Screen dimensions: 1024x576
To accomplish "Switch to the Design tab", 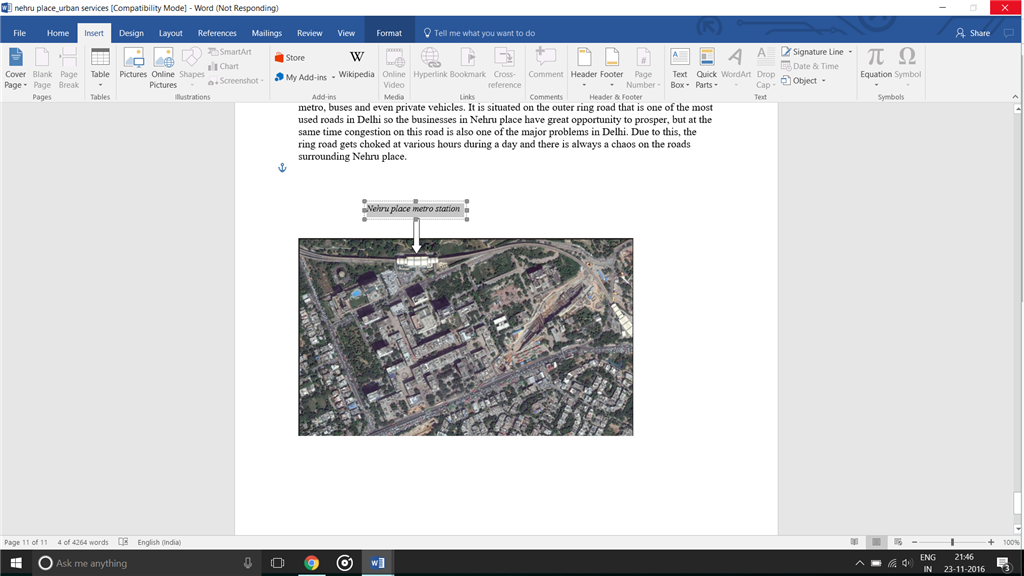I will [x=131, y=33].
